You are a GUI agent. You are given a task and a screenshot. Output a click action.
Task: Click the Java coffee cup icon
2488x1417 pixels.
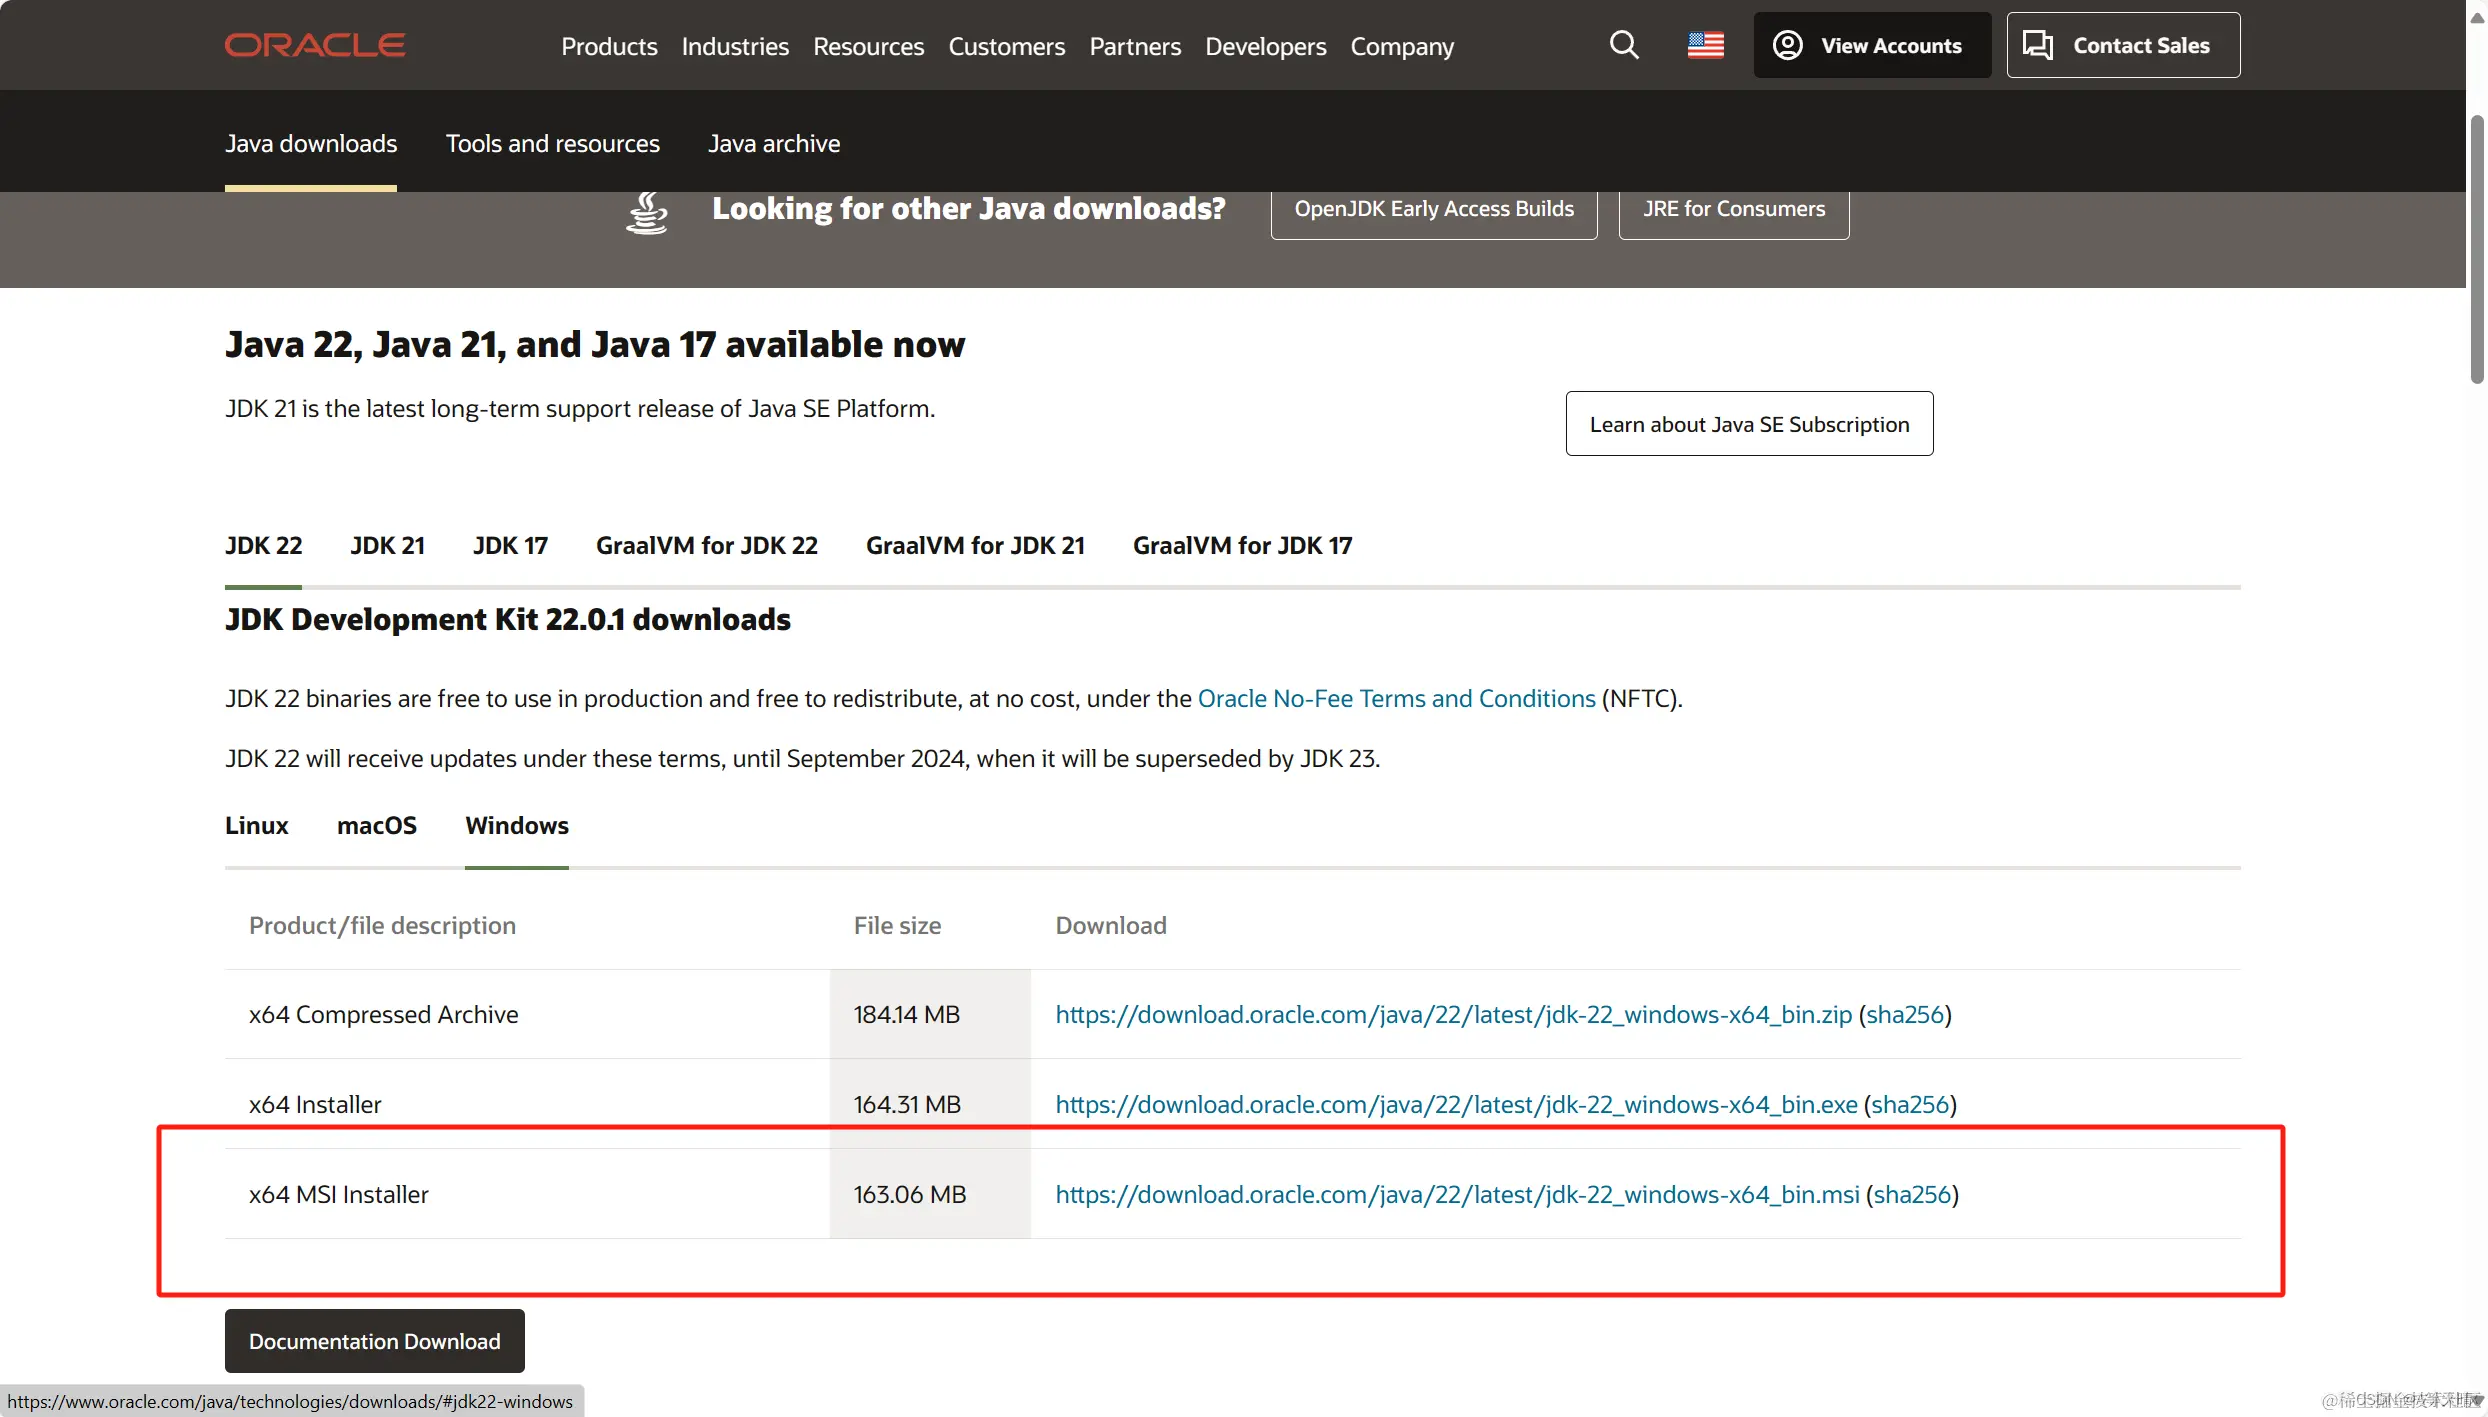click(646, 213)
